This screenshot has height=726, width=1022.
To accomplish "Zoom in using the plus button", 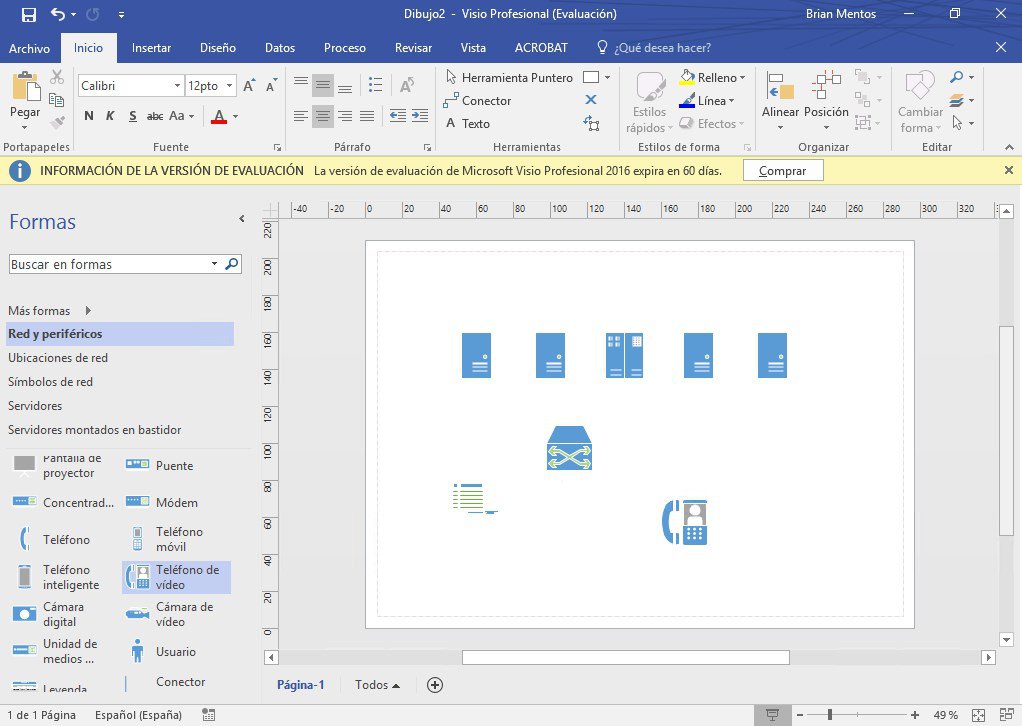I will coord(915,715).
